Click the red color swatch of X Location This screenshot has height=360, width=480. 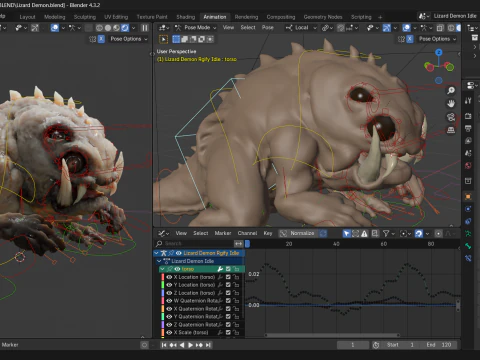pyautogui.click(x=163, y=277)
